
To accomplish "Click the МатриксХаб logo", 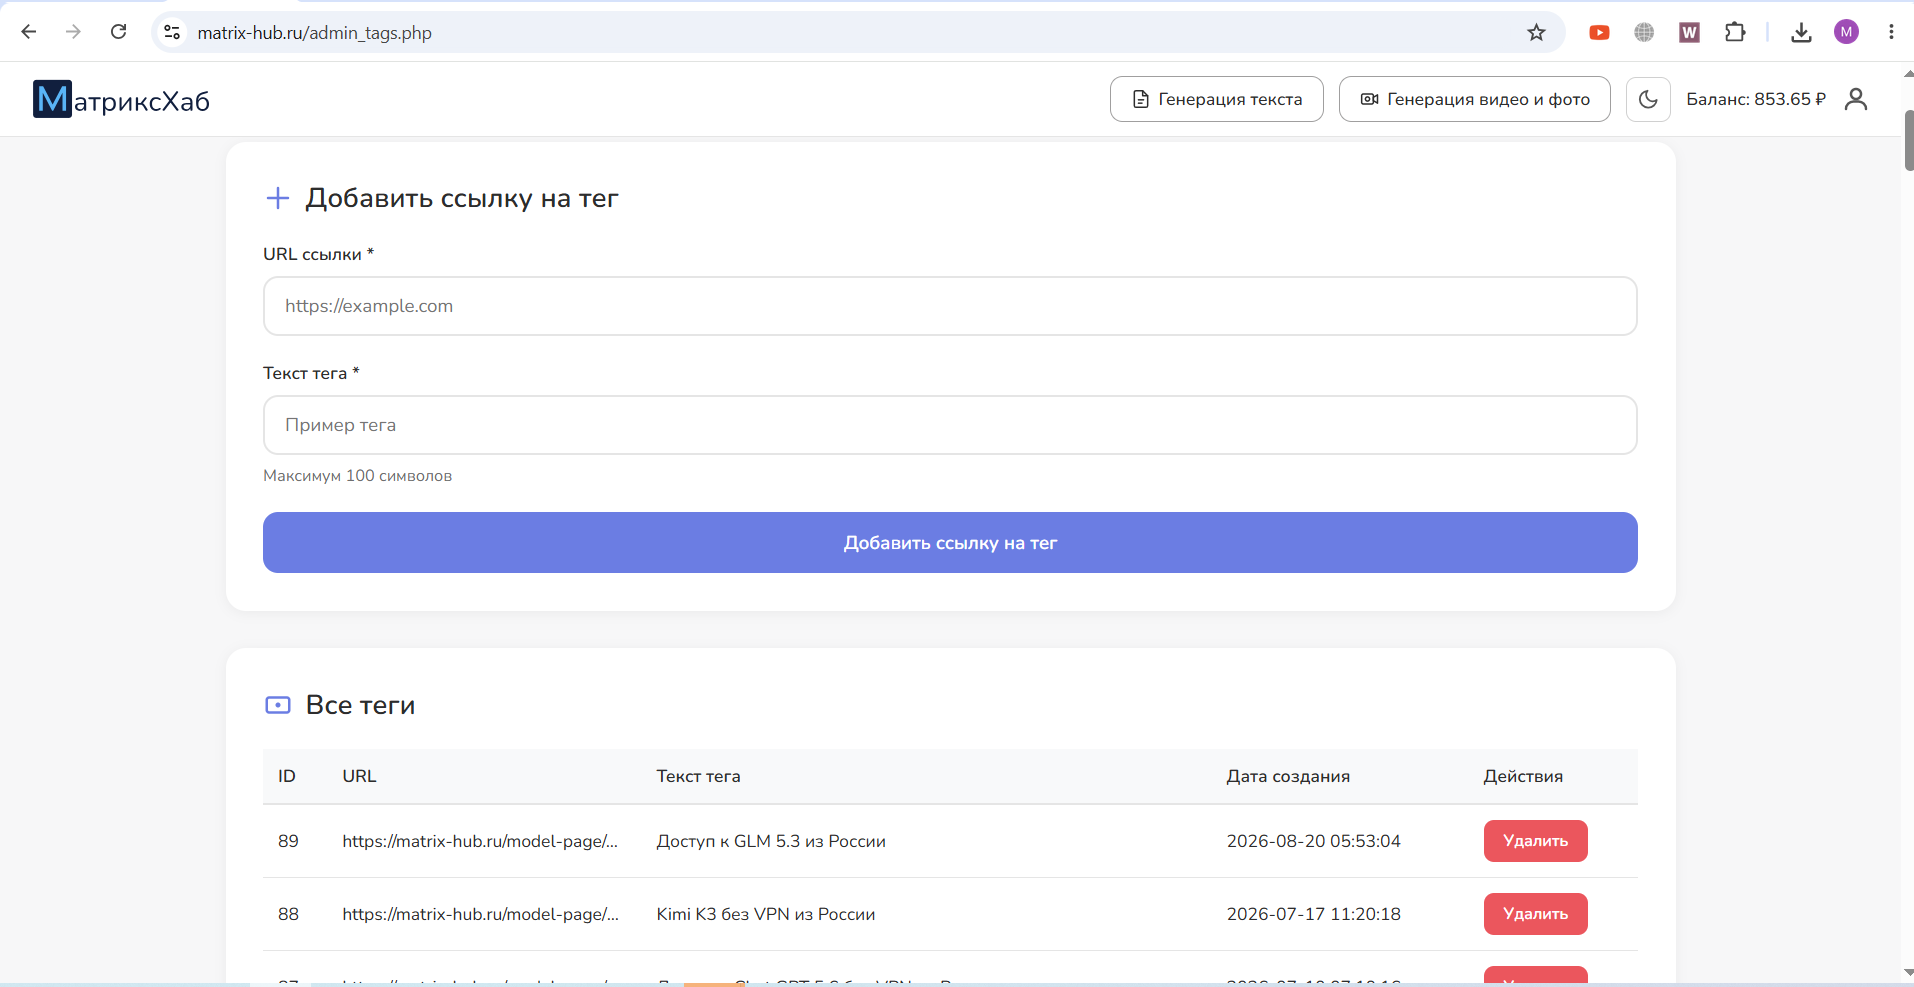I will click(121, 99).
